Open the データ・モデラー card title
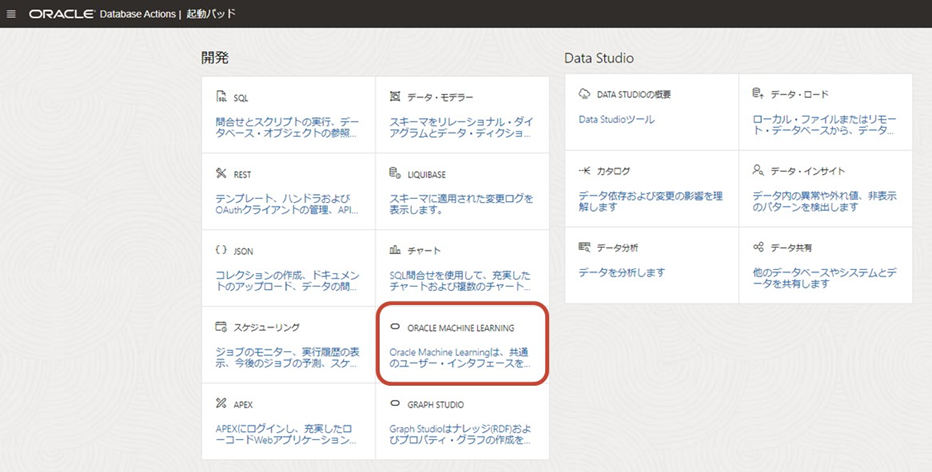Screen dimensions: 932x472 [440, 97]
